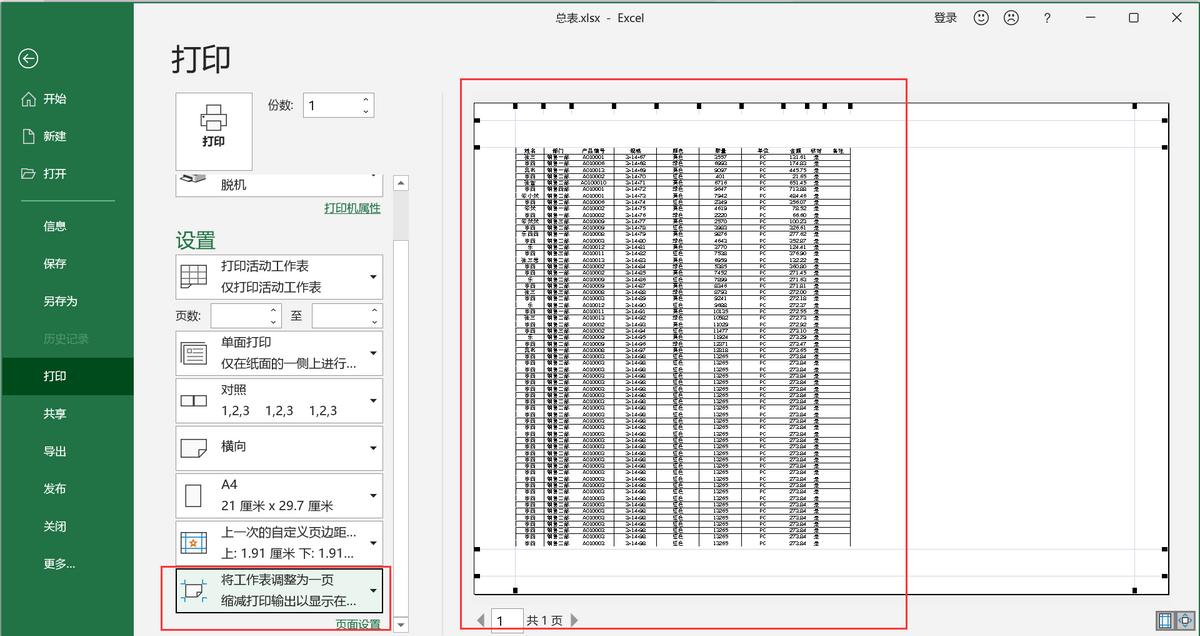Click Sign in (登录) in title bar

click(945, 18)
